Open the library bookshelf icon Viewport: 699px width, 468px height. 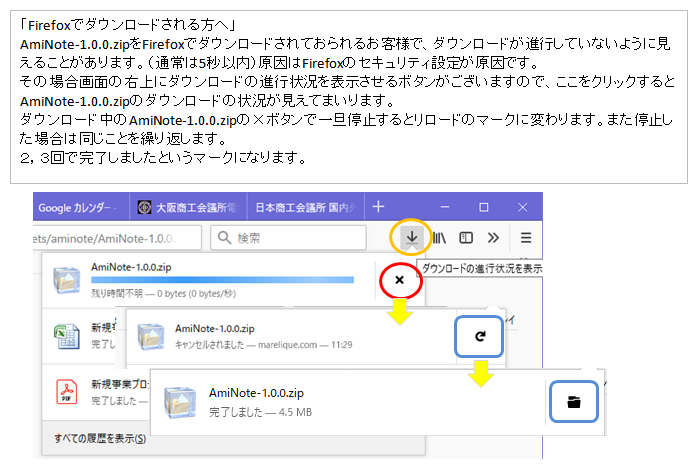[439, 238]
